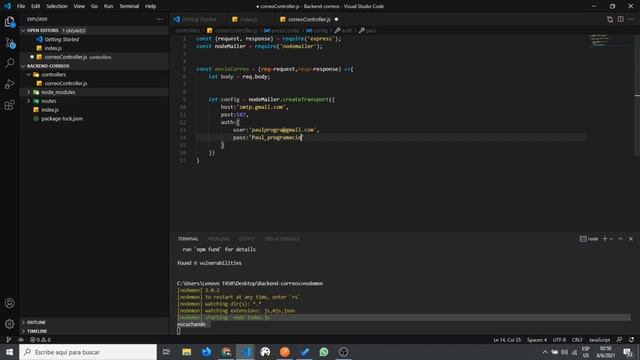Open the terminal launch profile dropdown arrow
640x360 pixels.
[x=611, y=239]
